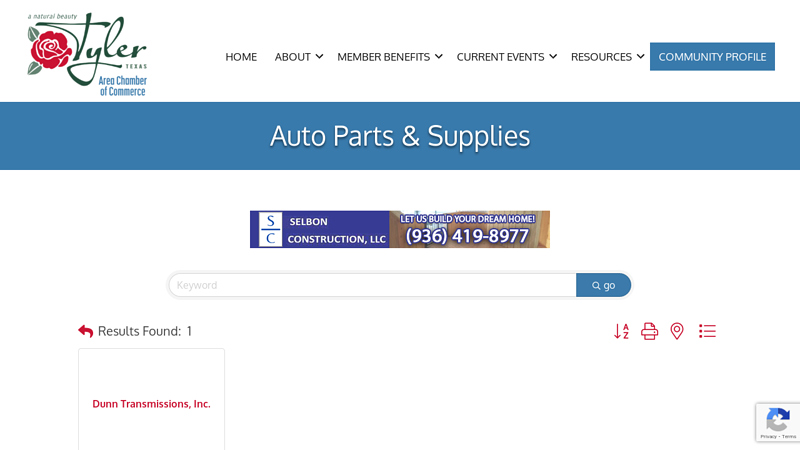The width and height of the screenshot is (800, 450).
Task: Click the Results Found: 1 text
Action: coord(145,331)
